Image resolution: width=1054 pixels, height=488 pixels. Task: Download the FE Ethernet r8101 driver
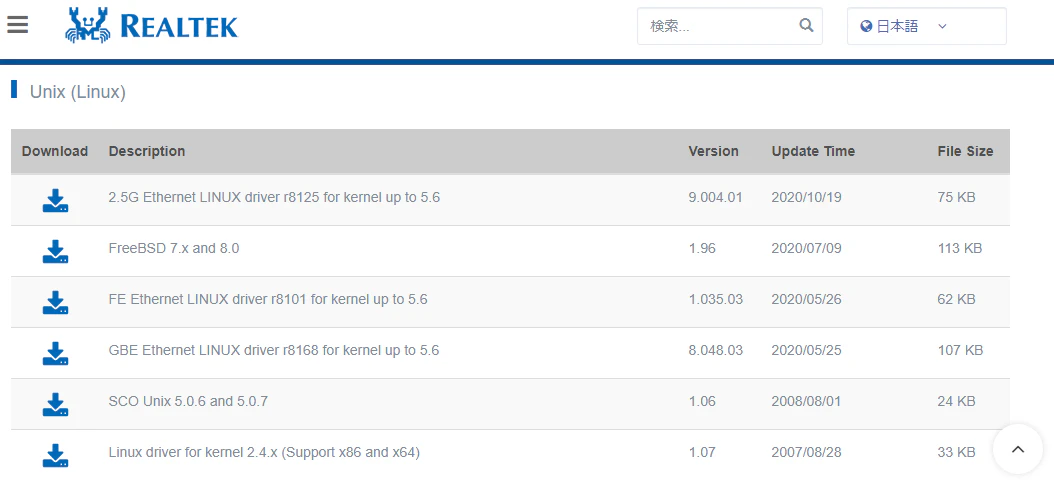click(x=56, y=302)
